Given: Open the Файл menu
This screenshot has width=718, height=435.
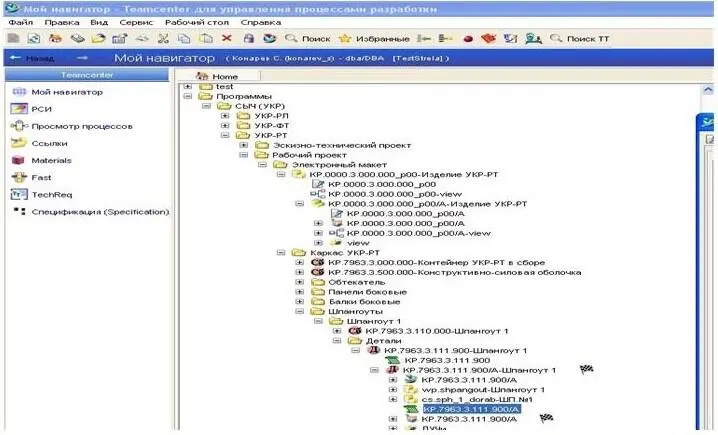Looking at the screenshot, I should (x=21, y=22).
